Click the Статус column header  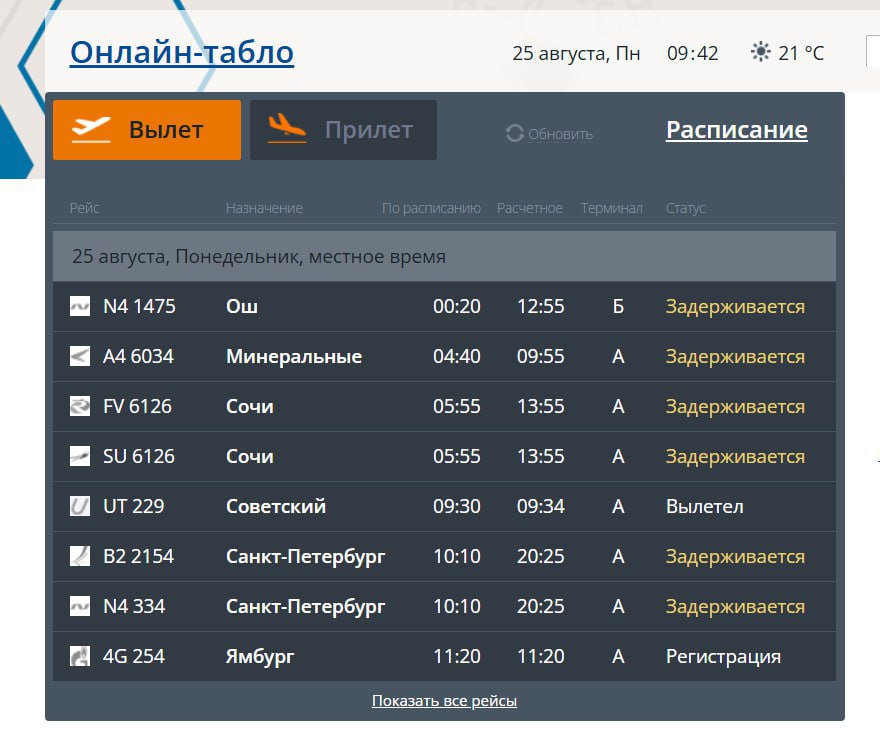point(685,208)
